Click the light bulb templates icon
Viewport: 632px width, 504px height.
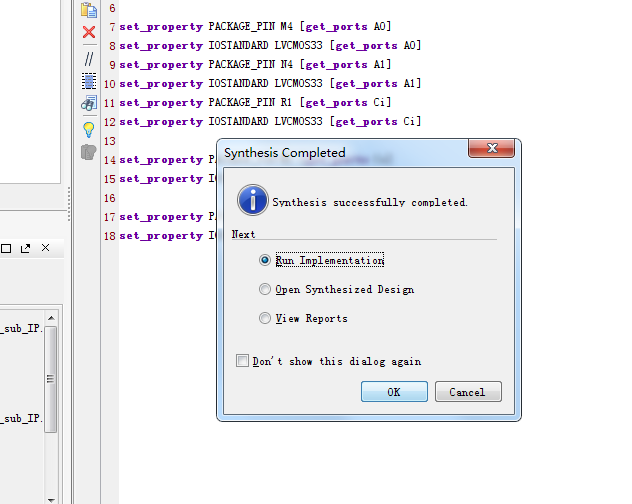click(88, 129)
